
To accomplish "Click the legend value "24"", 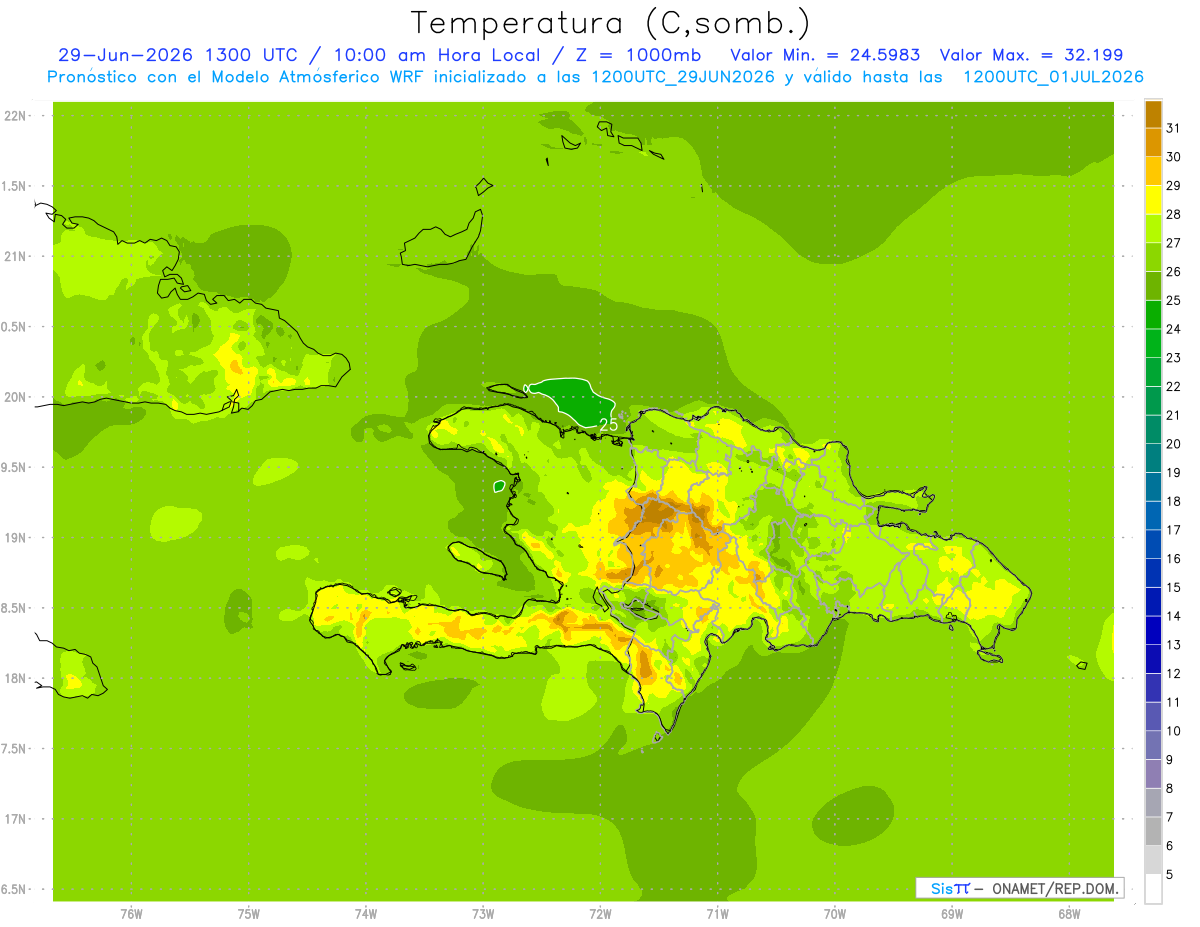I will pyautogui.click(x=1174, y=329).
